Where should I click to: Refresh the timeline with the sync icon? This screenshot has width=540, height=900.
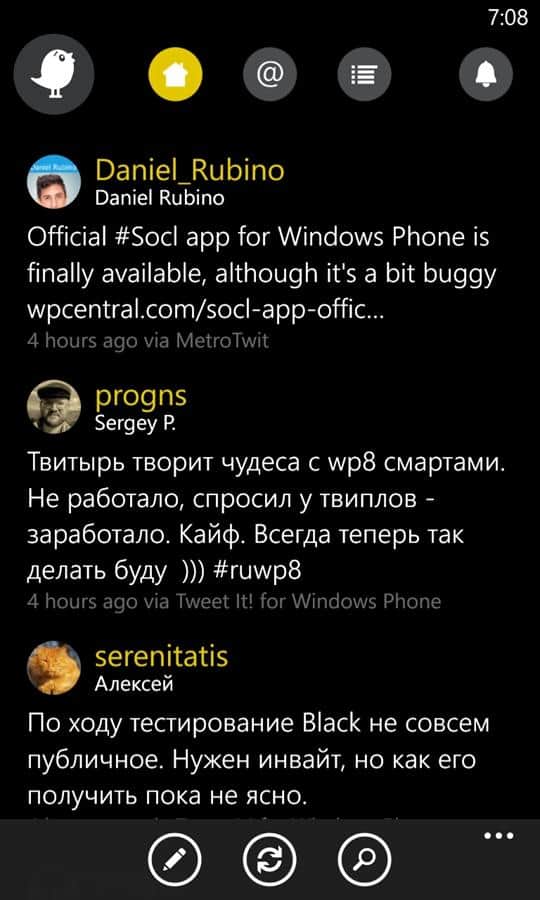[270, 858]
